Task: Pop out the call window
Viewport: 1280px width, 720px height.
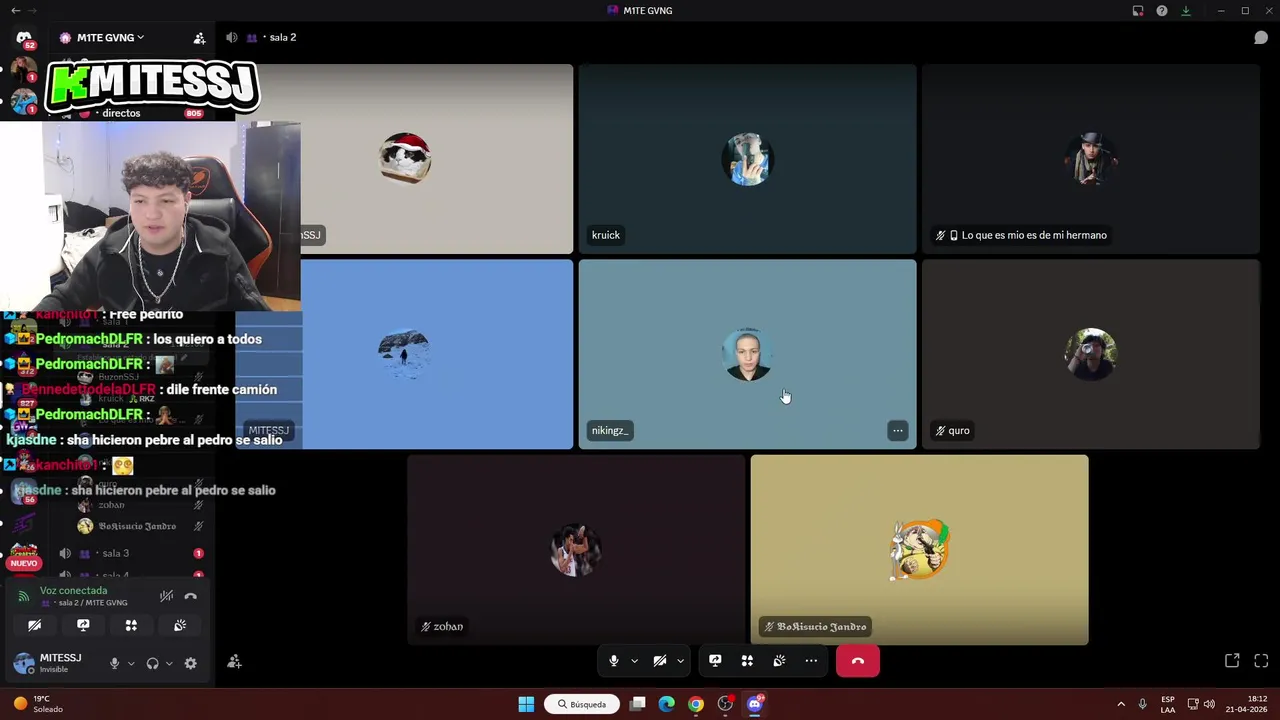Action: click(x=1232, y=661)
